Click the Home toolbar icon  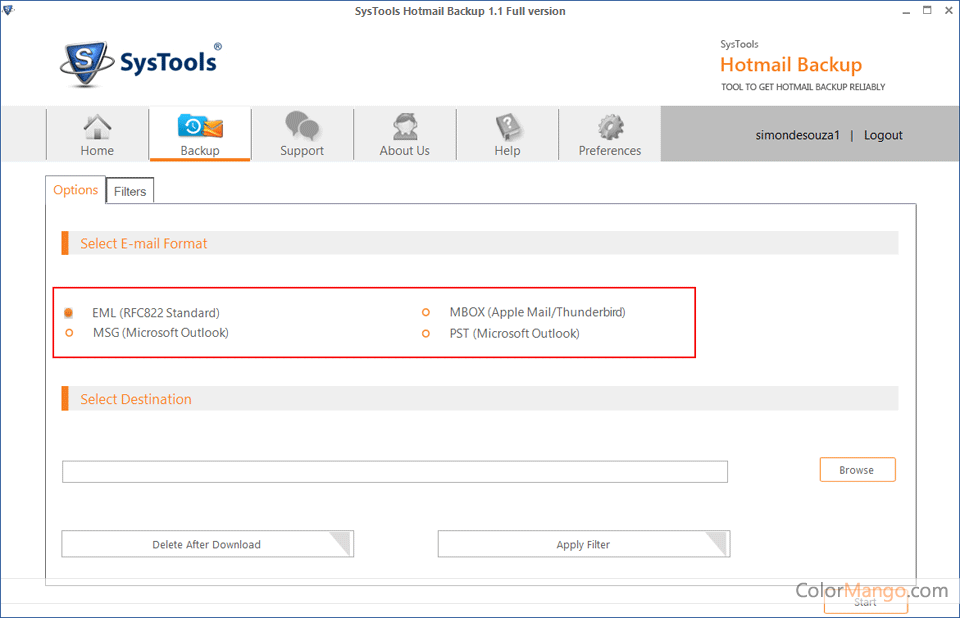[97, 128]
